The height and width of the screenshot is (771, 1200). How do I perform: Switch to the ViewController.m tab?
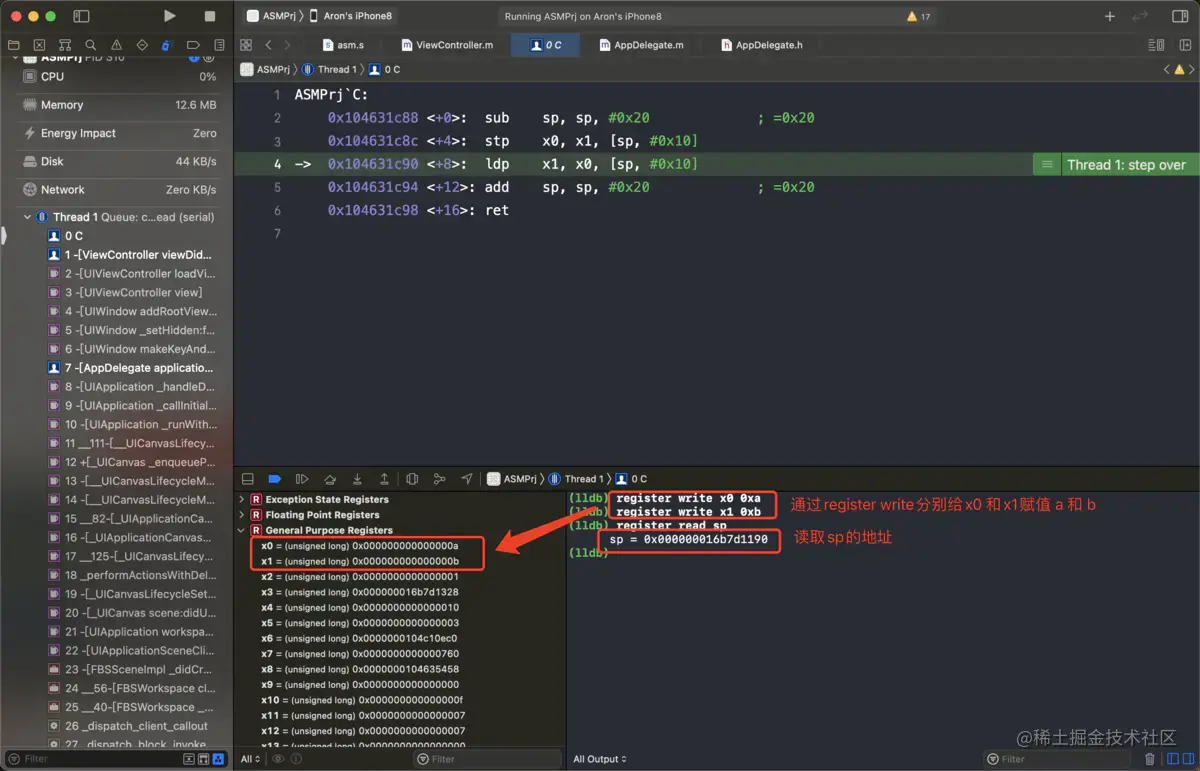coord(447,45)
